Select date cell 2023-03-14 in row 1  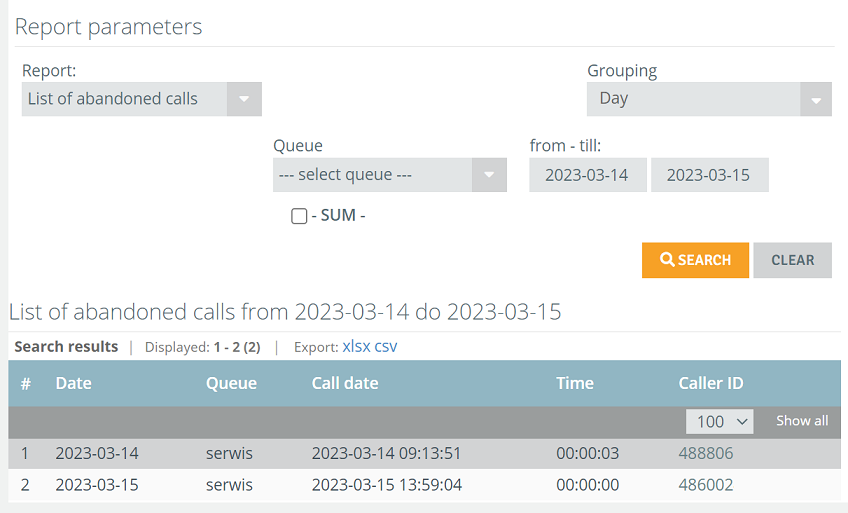[97, 453]
